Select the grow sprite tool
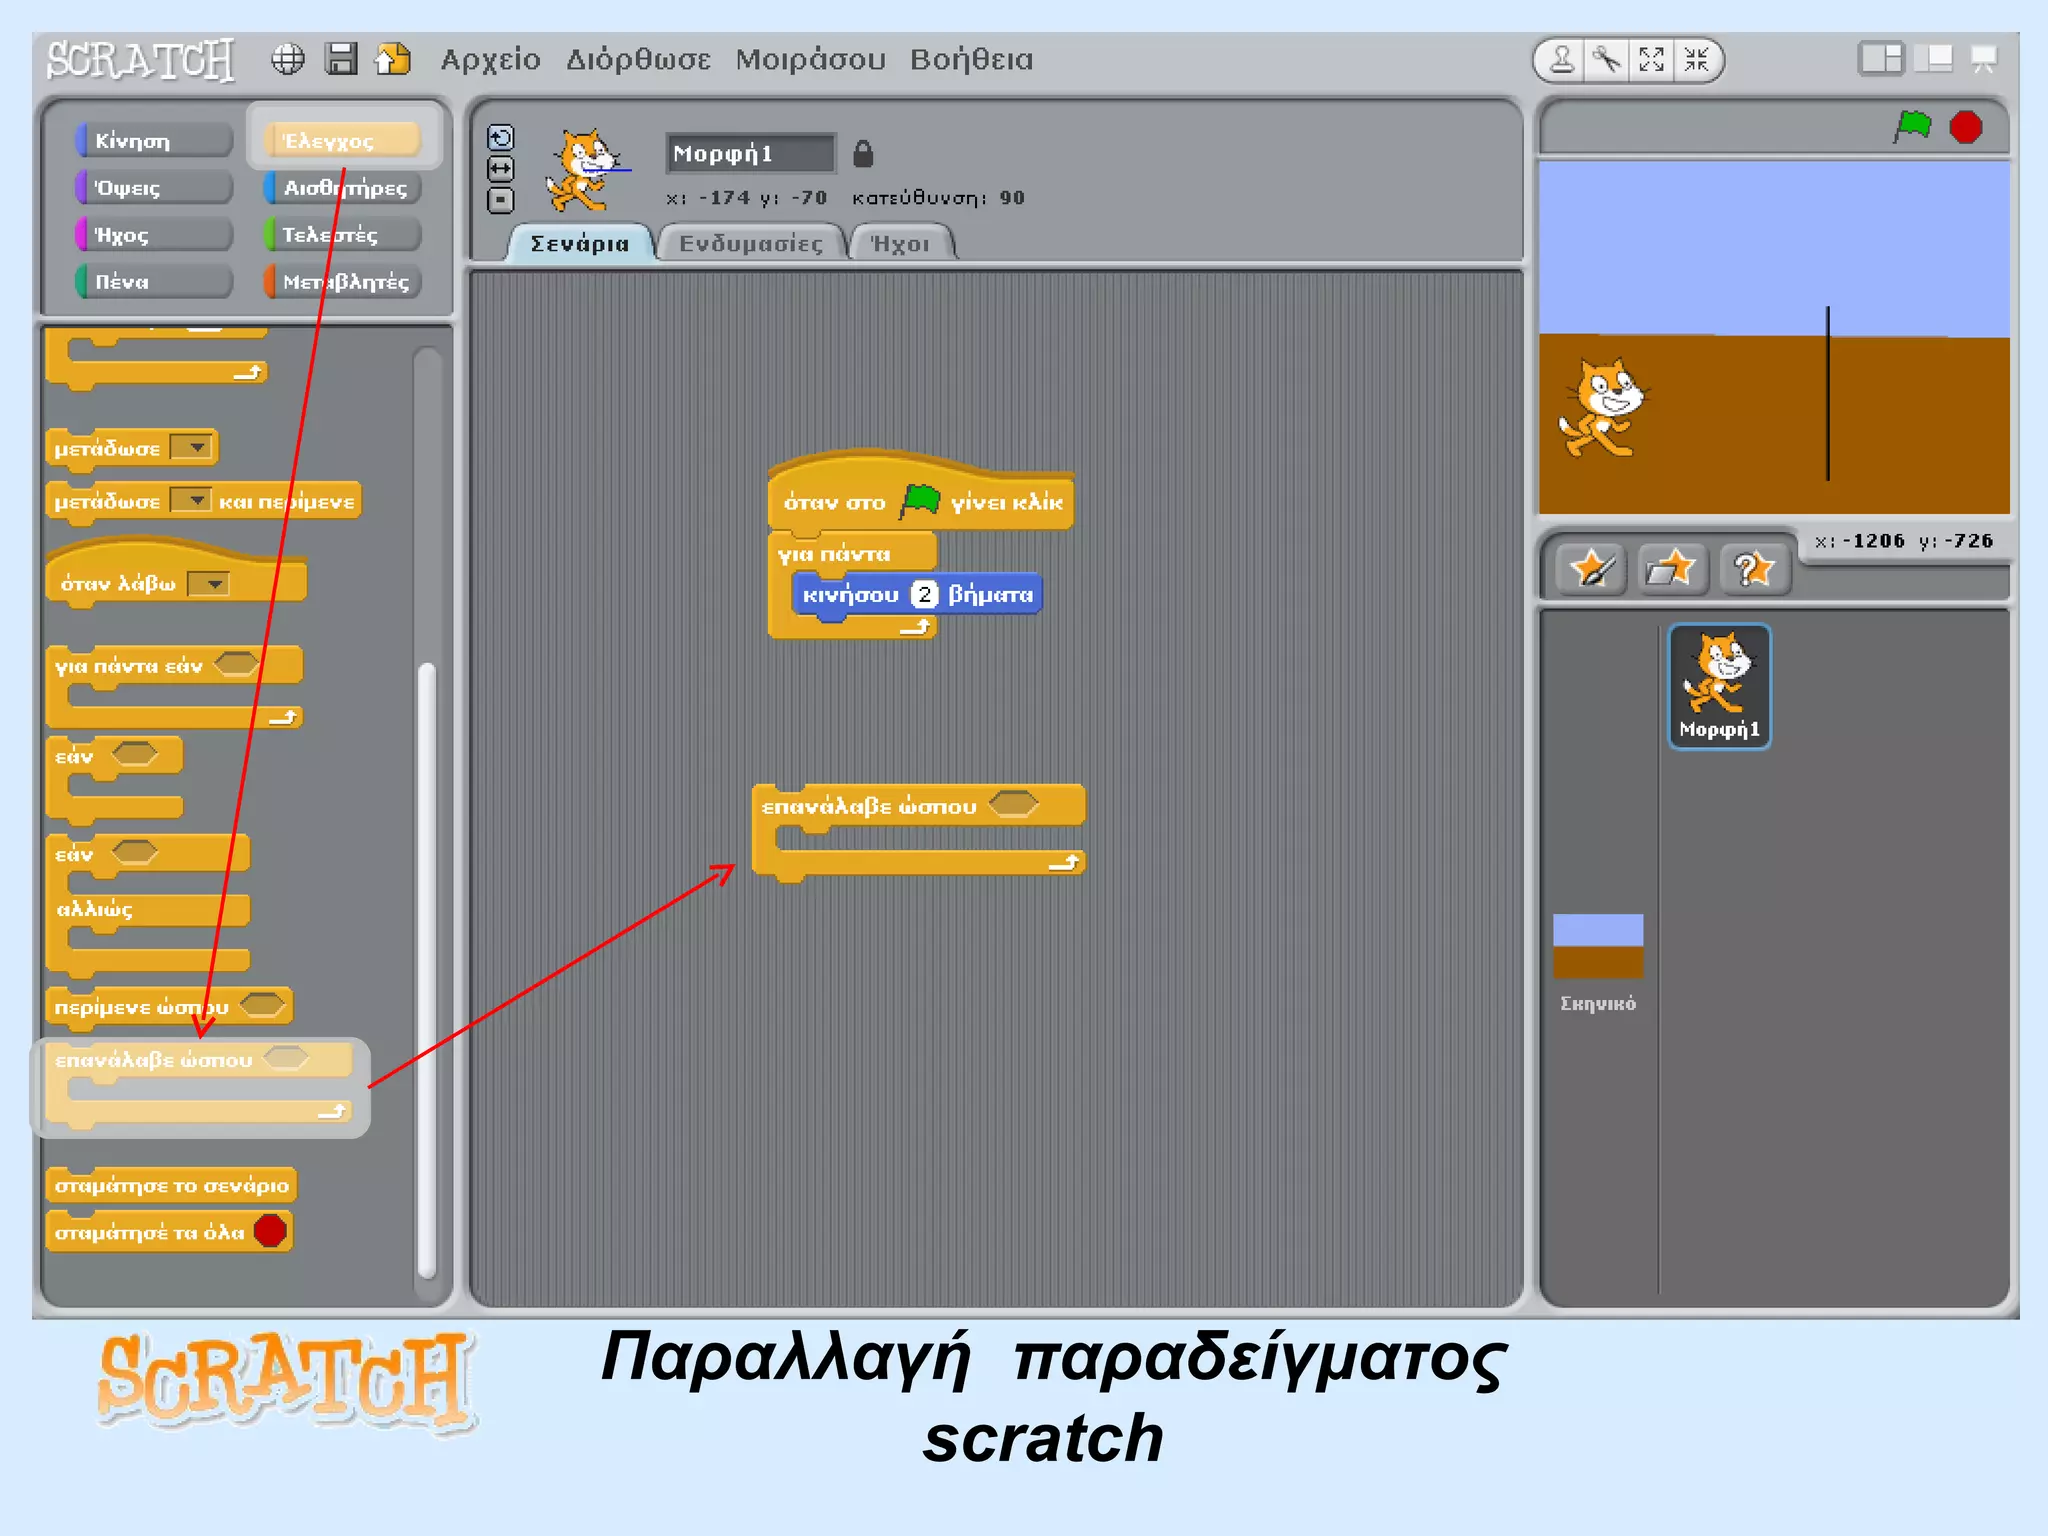Viewport: 2048px width, 1536px height. [x=1652, y=60]
